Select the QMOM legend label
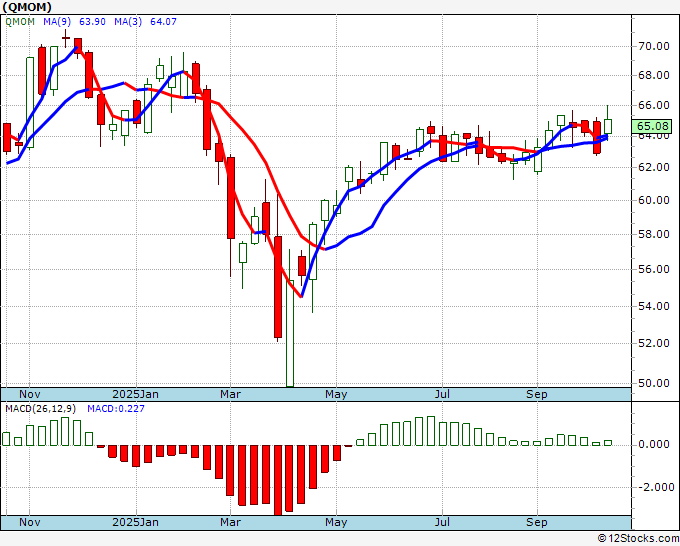 coord(20,22)
